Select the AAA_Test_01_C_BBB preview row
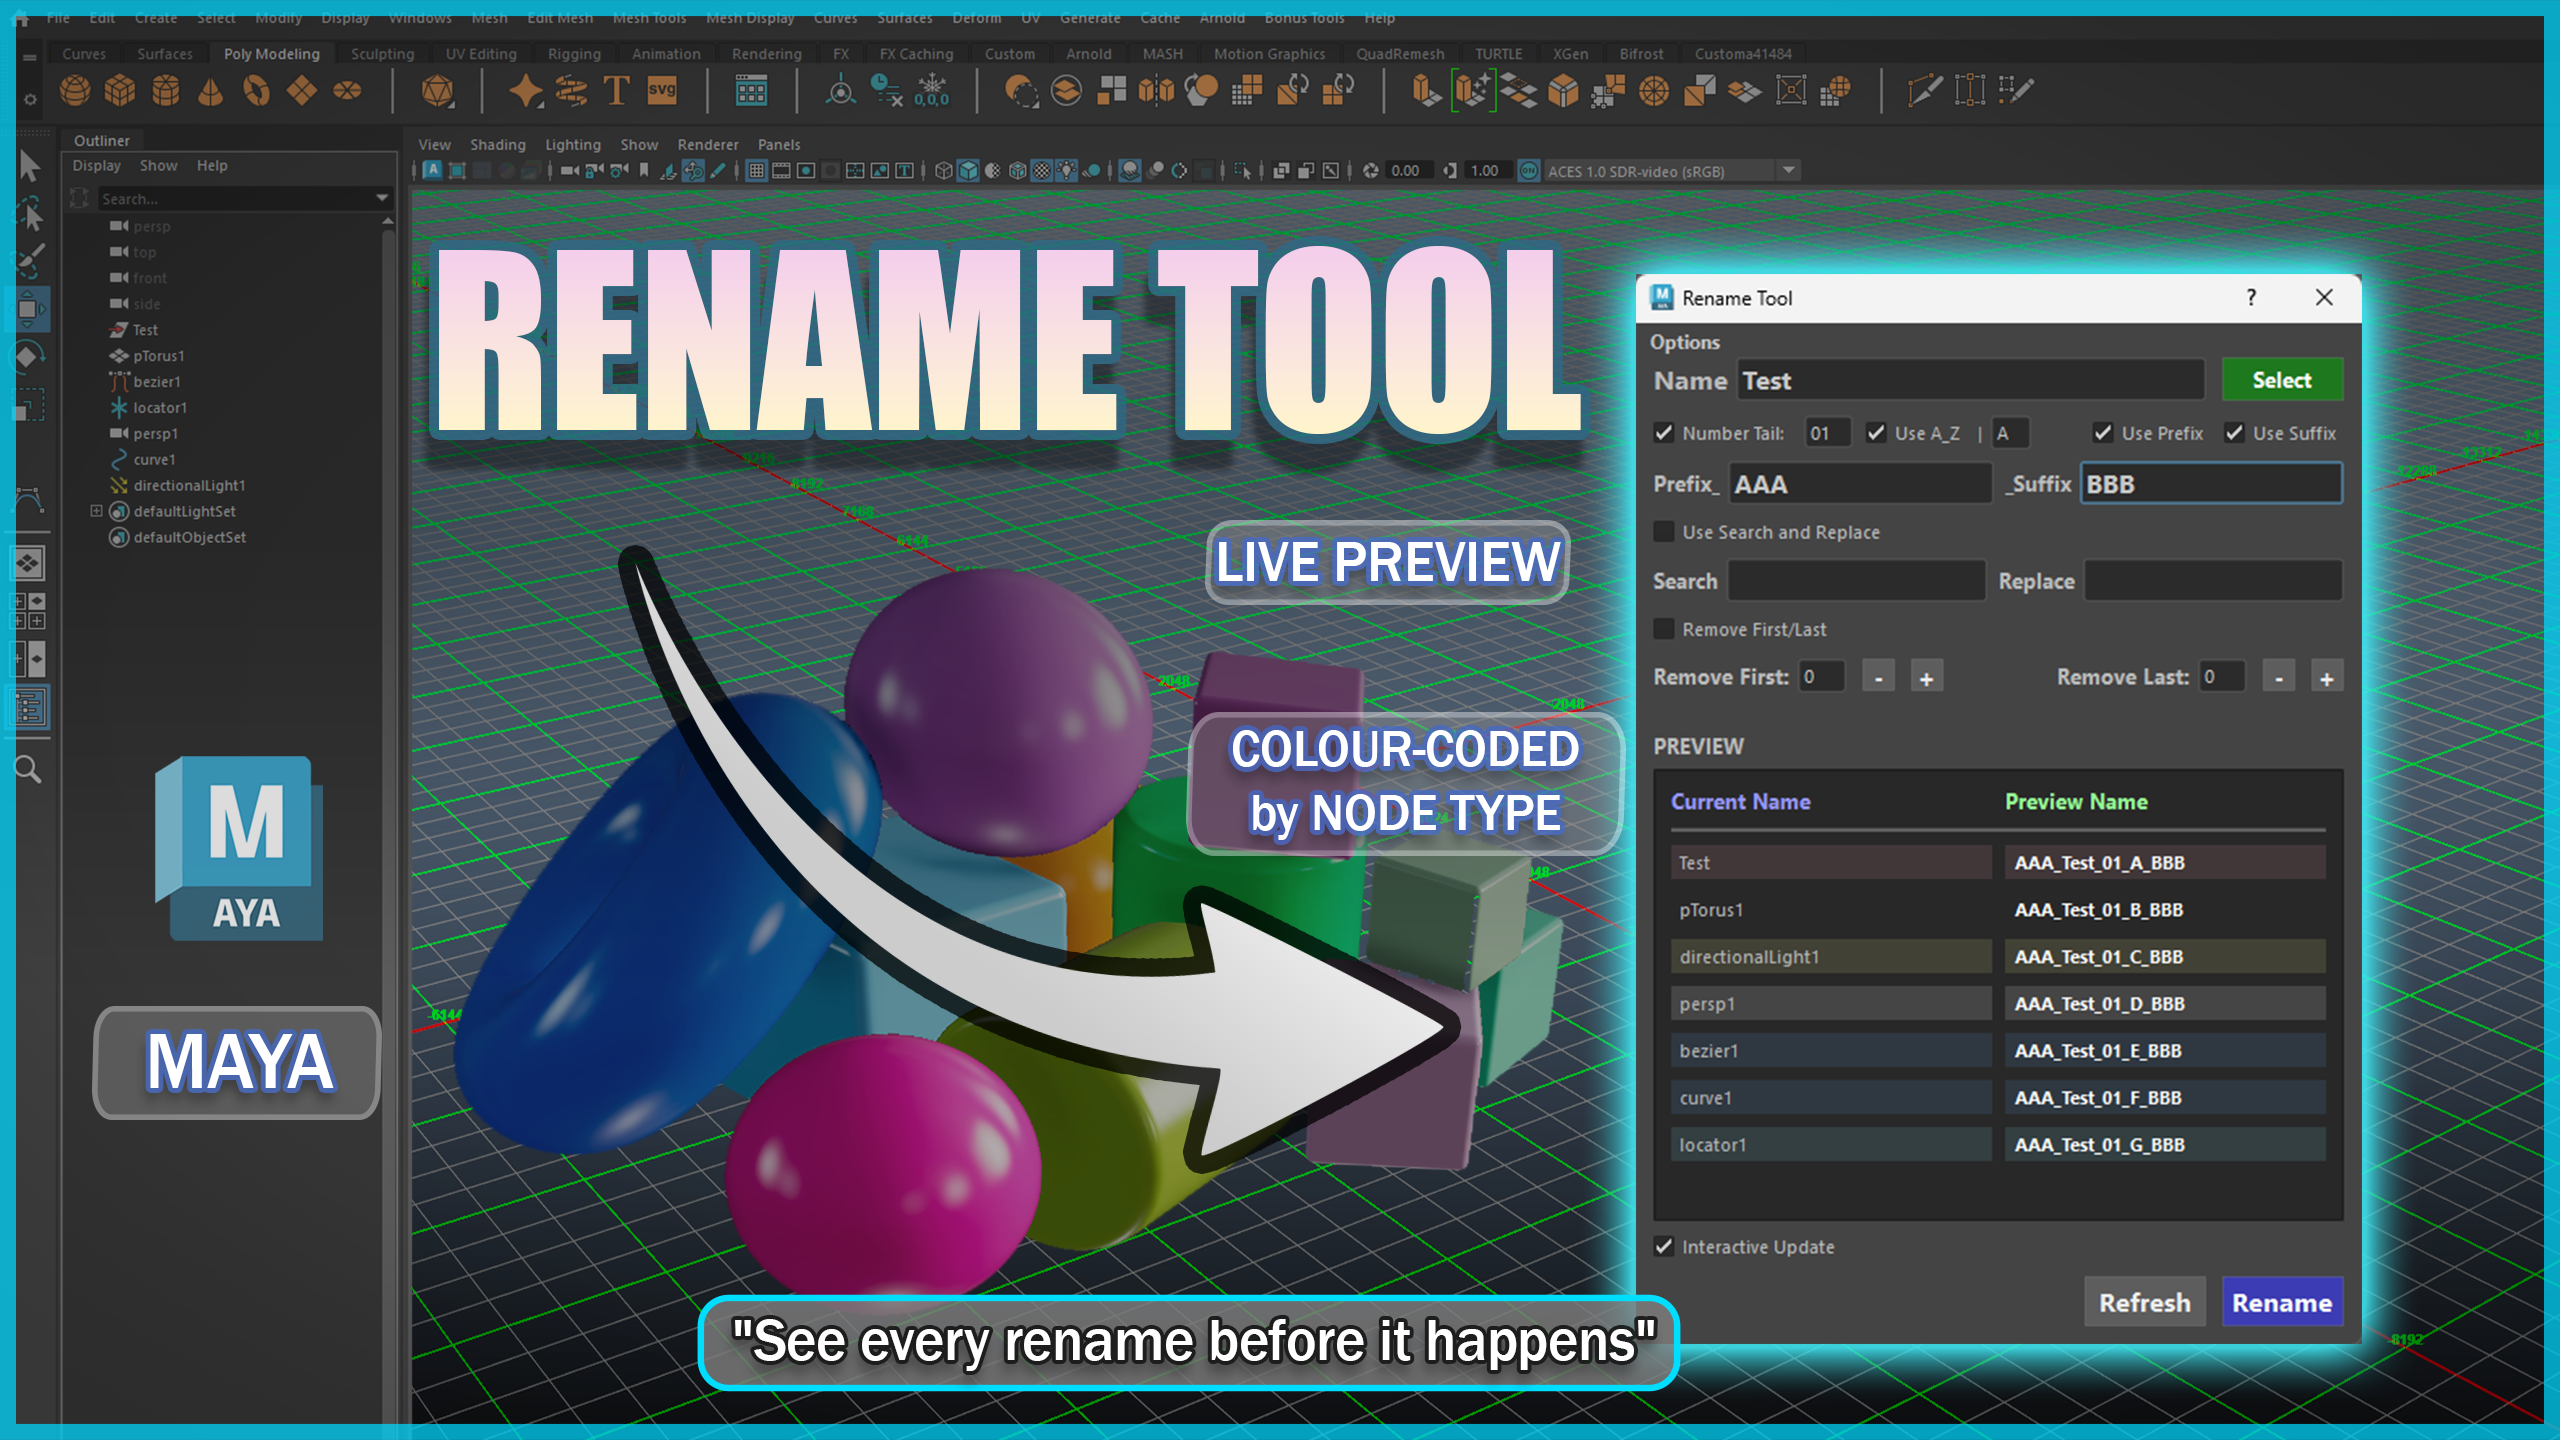Viewport: 2560px width, 1440px height. [2165, 957]
